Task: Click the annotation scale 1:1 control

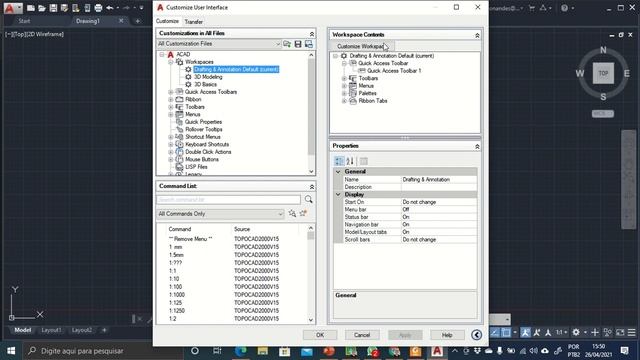Action: (x=560, y=332)
